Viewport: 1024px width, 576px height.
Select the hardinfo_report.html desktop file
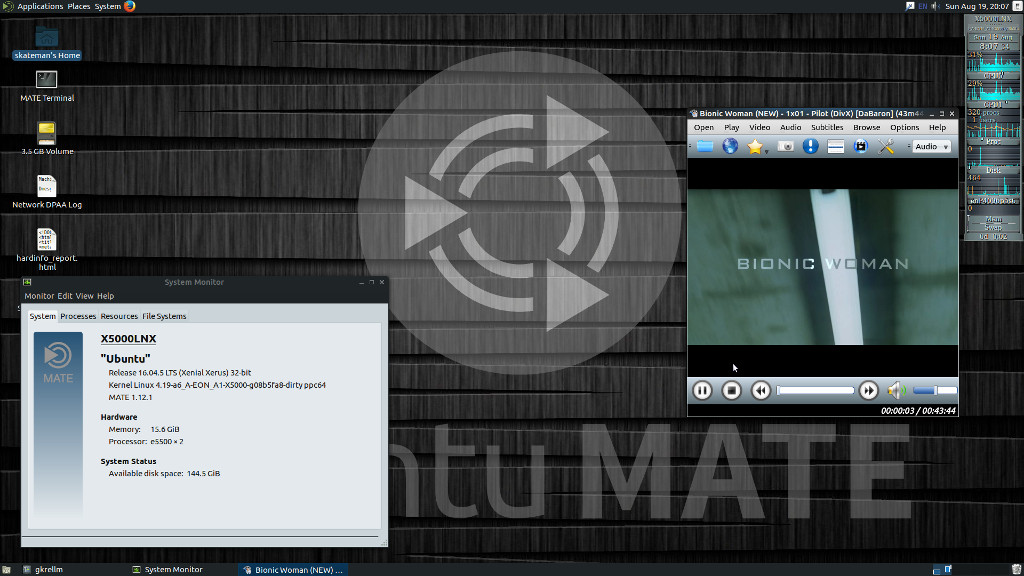pos(46,249)
